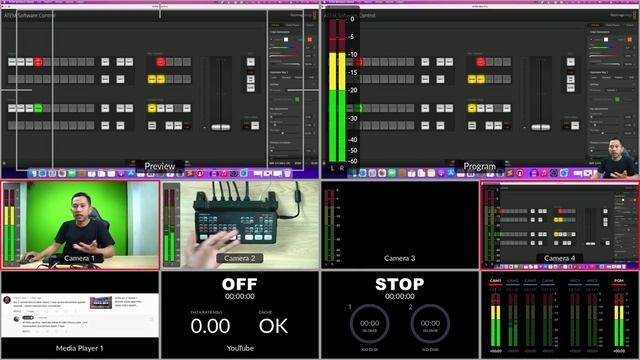Click PREV TRANS button in Preview pane
The width and height of the screenshot is (640, 360).
(x=152, y=125)
